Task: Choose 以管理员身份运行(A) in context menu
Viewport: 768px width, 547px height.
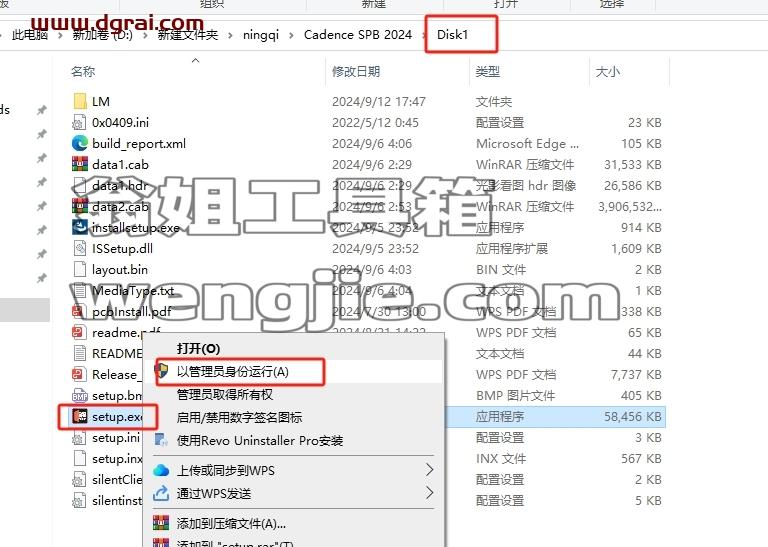Action: pos(233,372)
